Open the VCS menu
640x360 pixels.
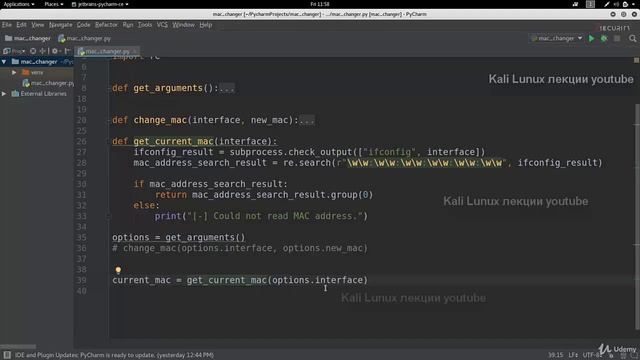(x=162, y=25)
